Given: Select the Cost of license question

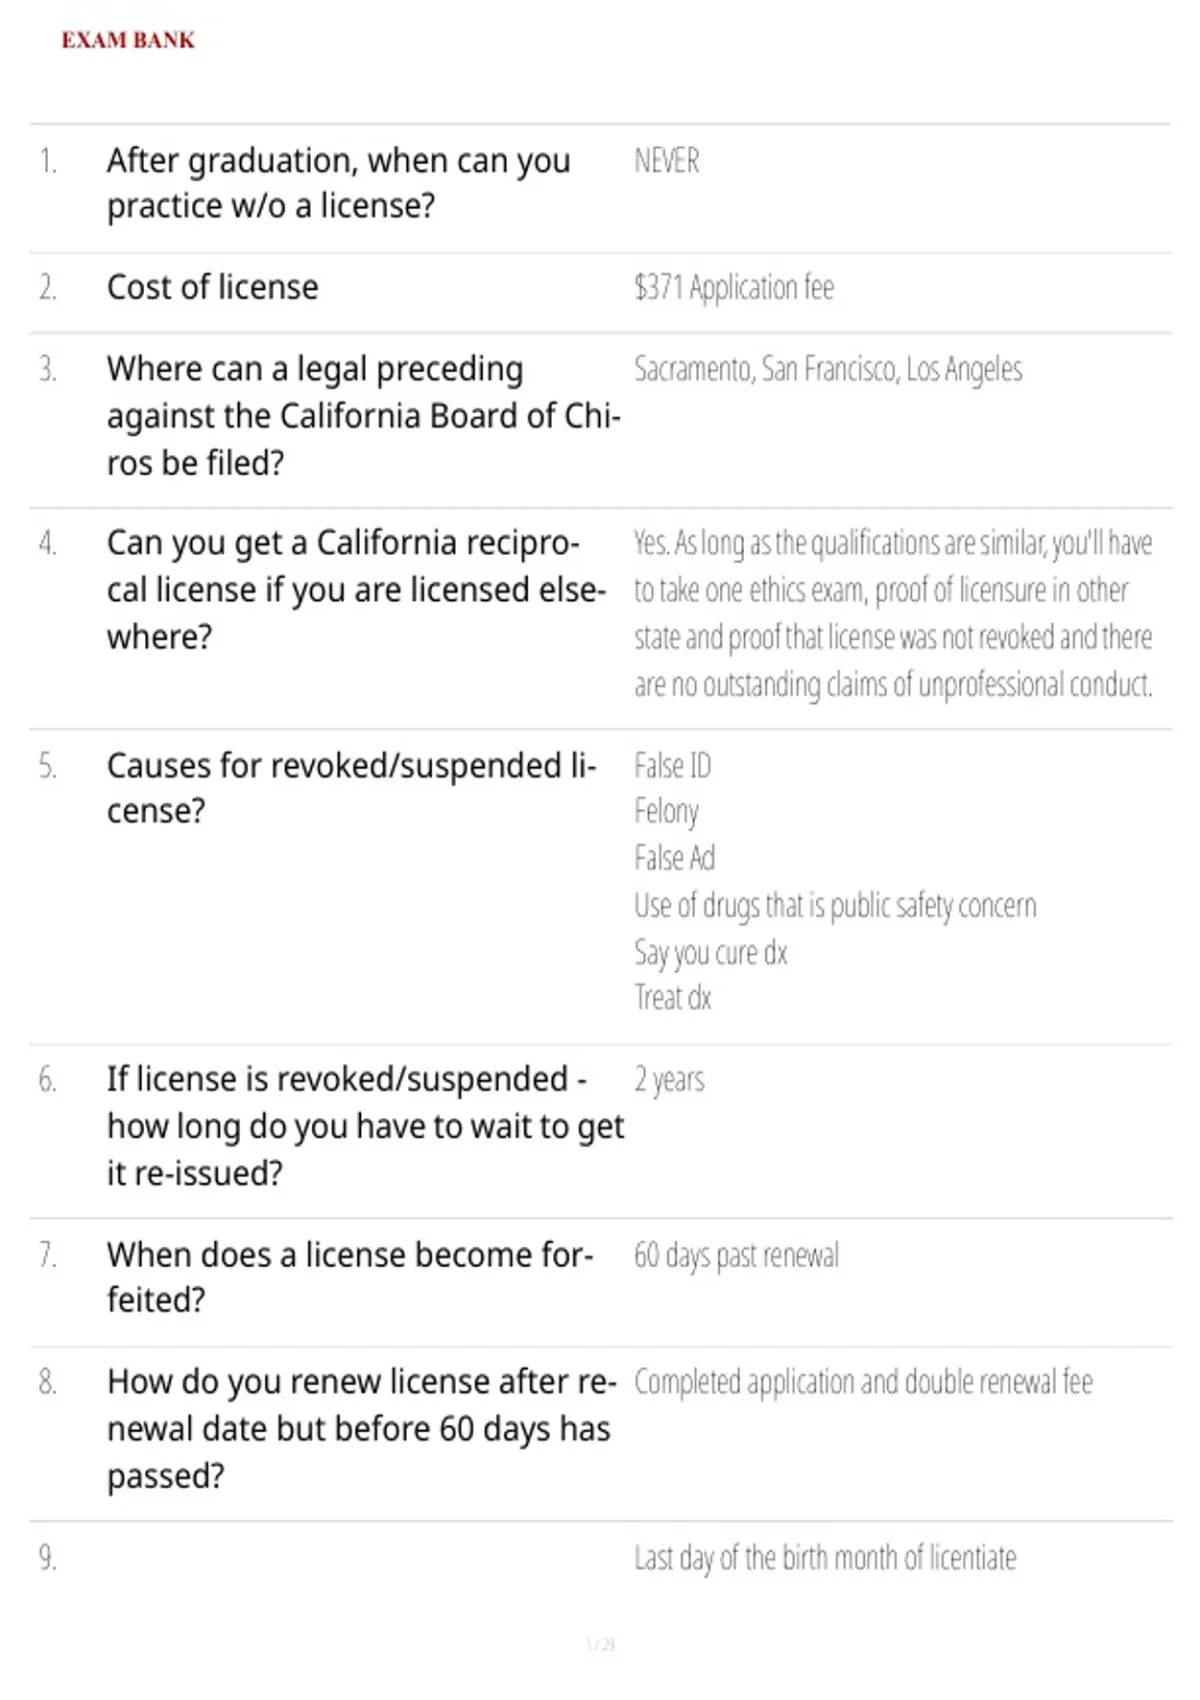Looking at the screenshot, I should 213,287.
